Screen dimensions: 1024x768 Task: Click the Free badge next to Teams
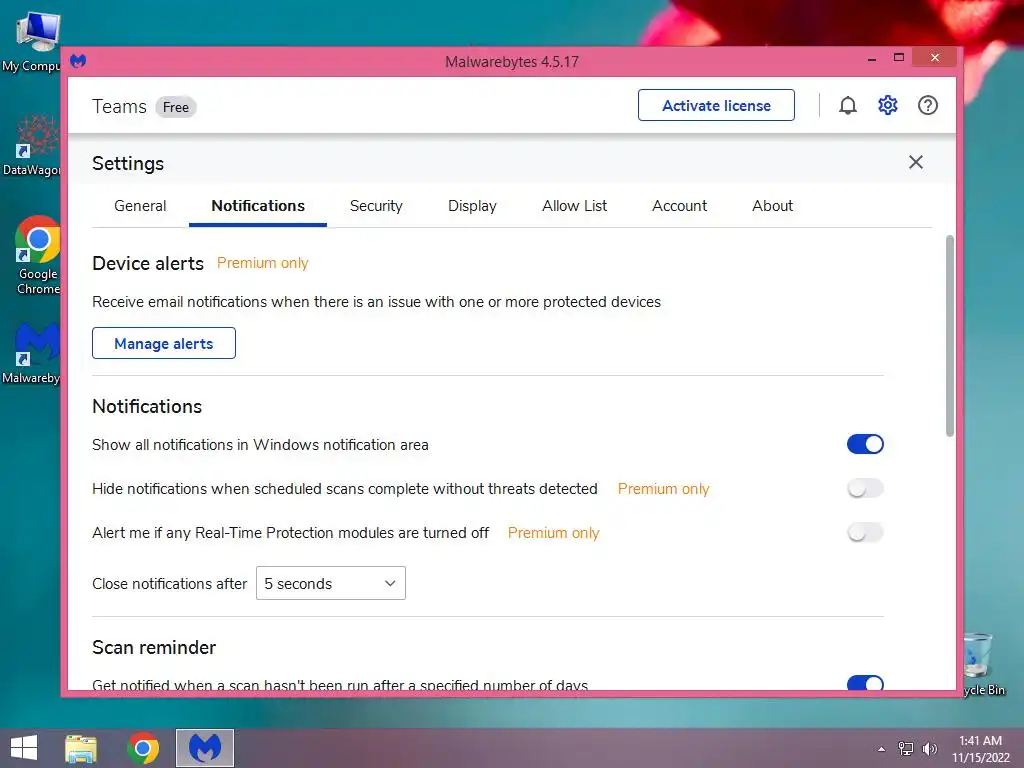176,107
